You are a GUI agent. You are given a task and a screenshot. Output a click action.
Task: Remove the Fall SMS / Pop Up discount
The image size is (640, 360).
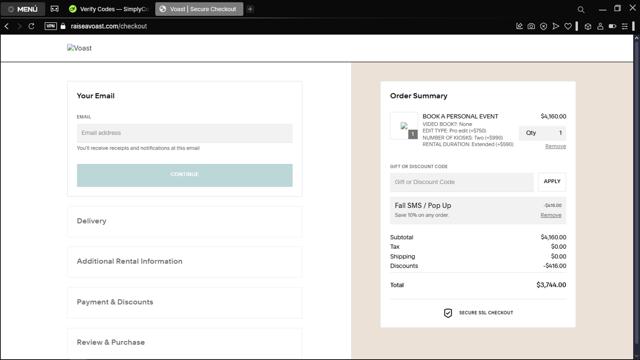[x=551, y=215]
